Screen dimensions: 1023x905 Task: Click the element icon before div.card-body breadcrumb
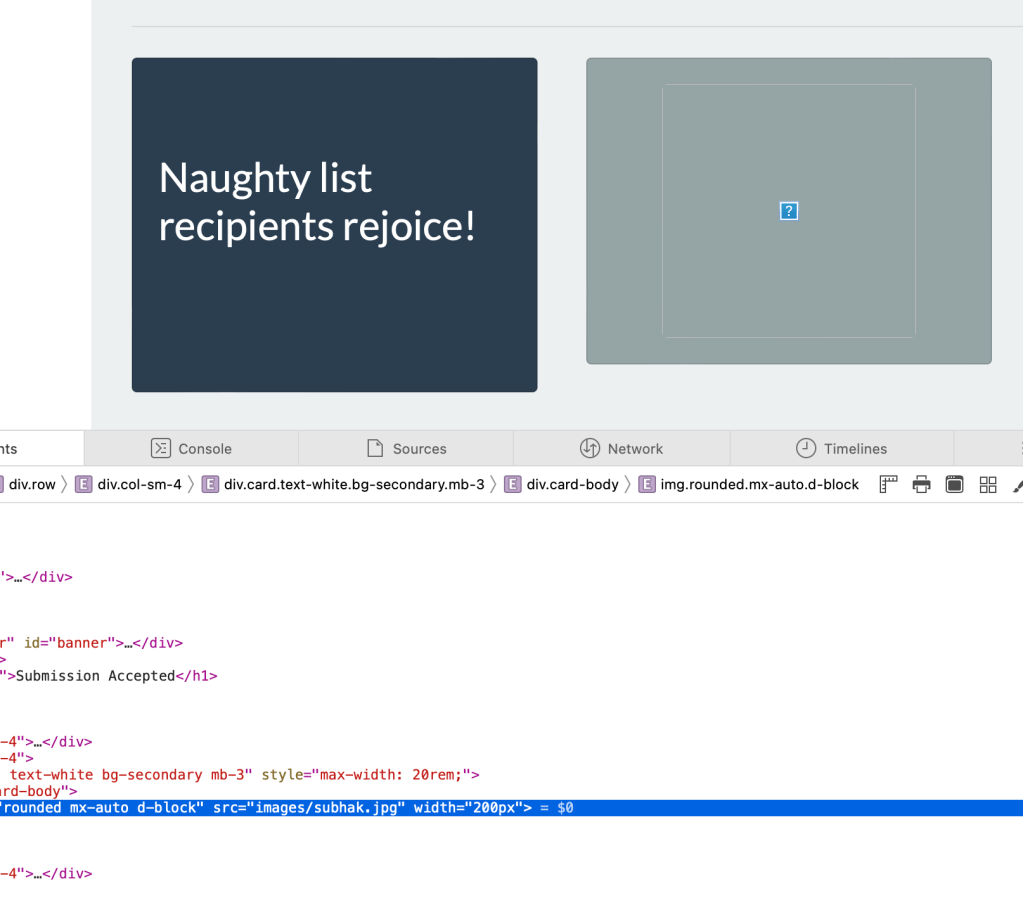point(513,485)
